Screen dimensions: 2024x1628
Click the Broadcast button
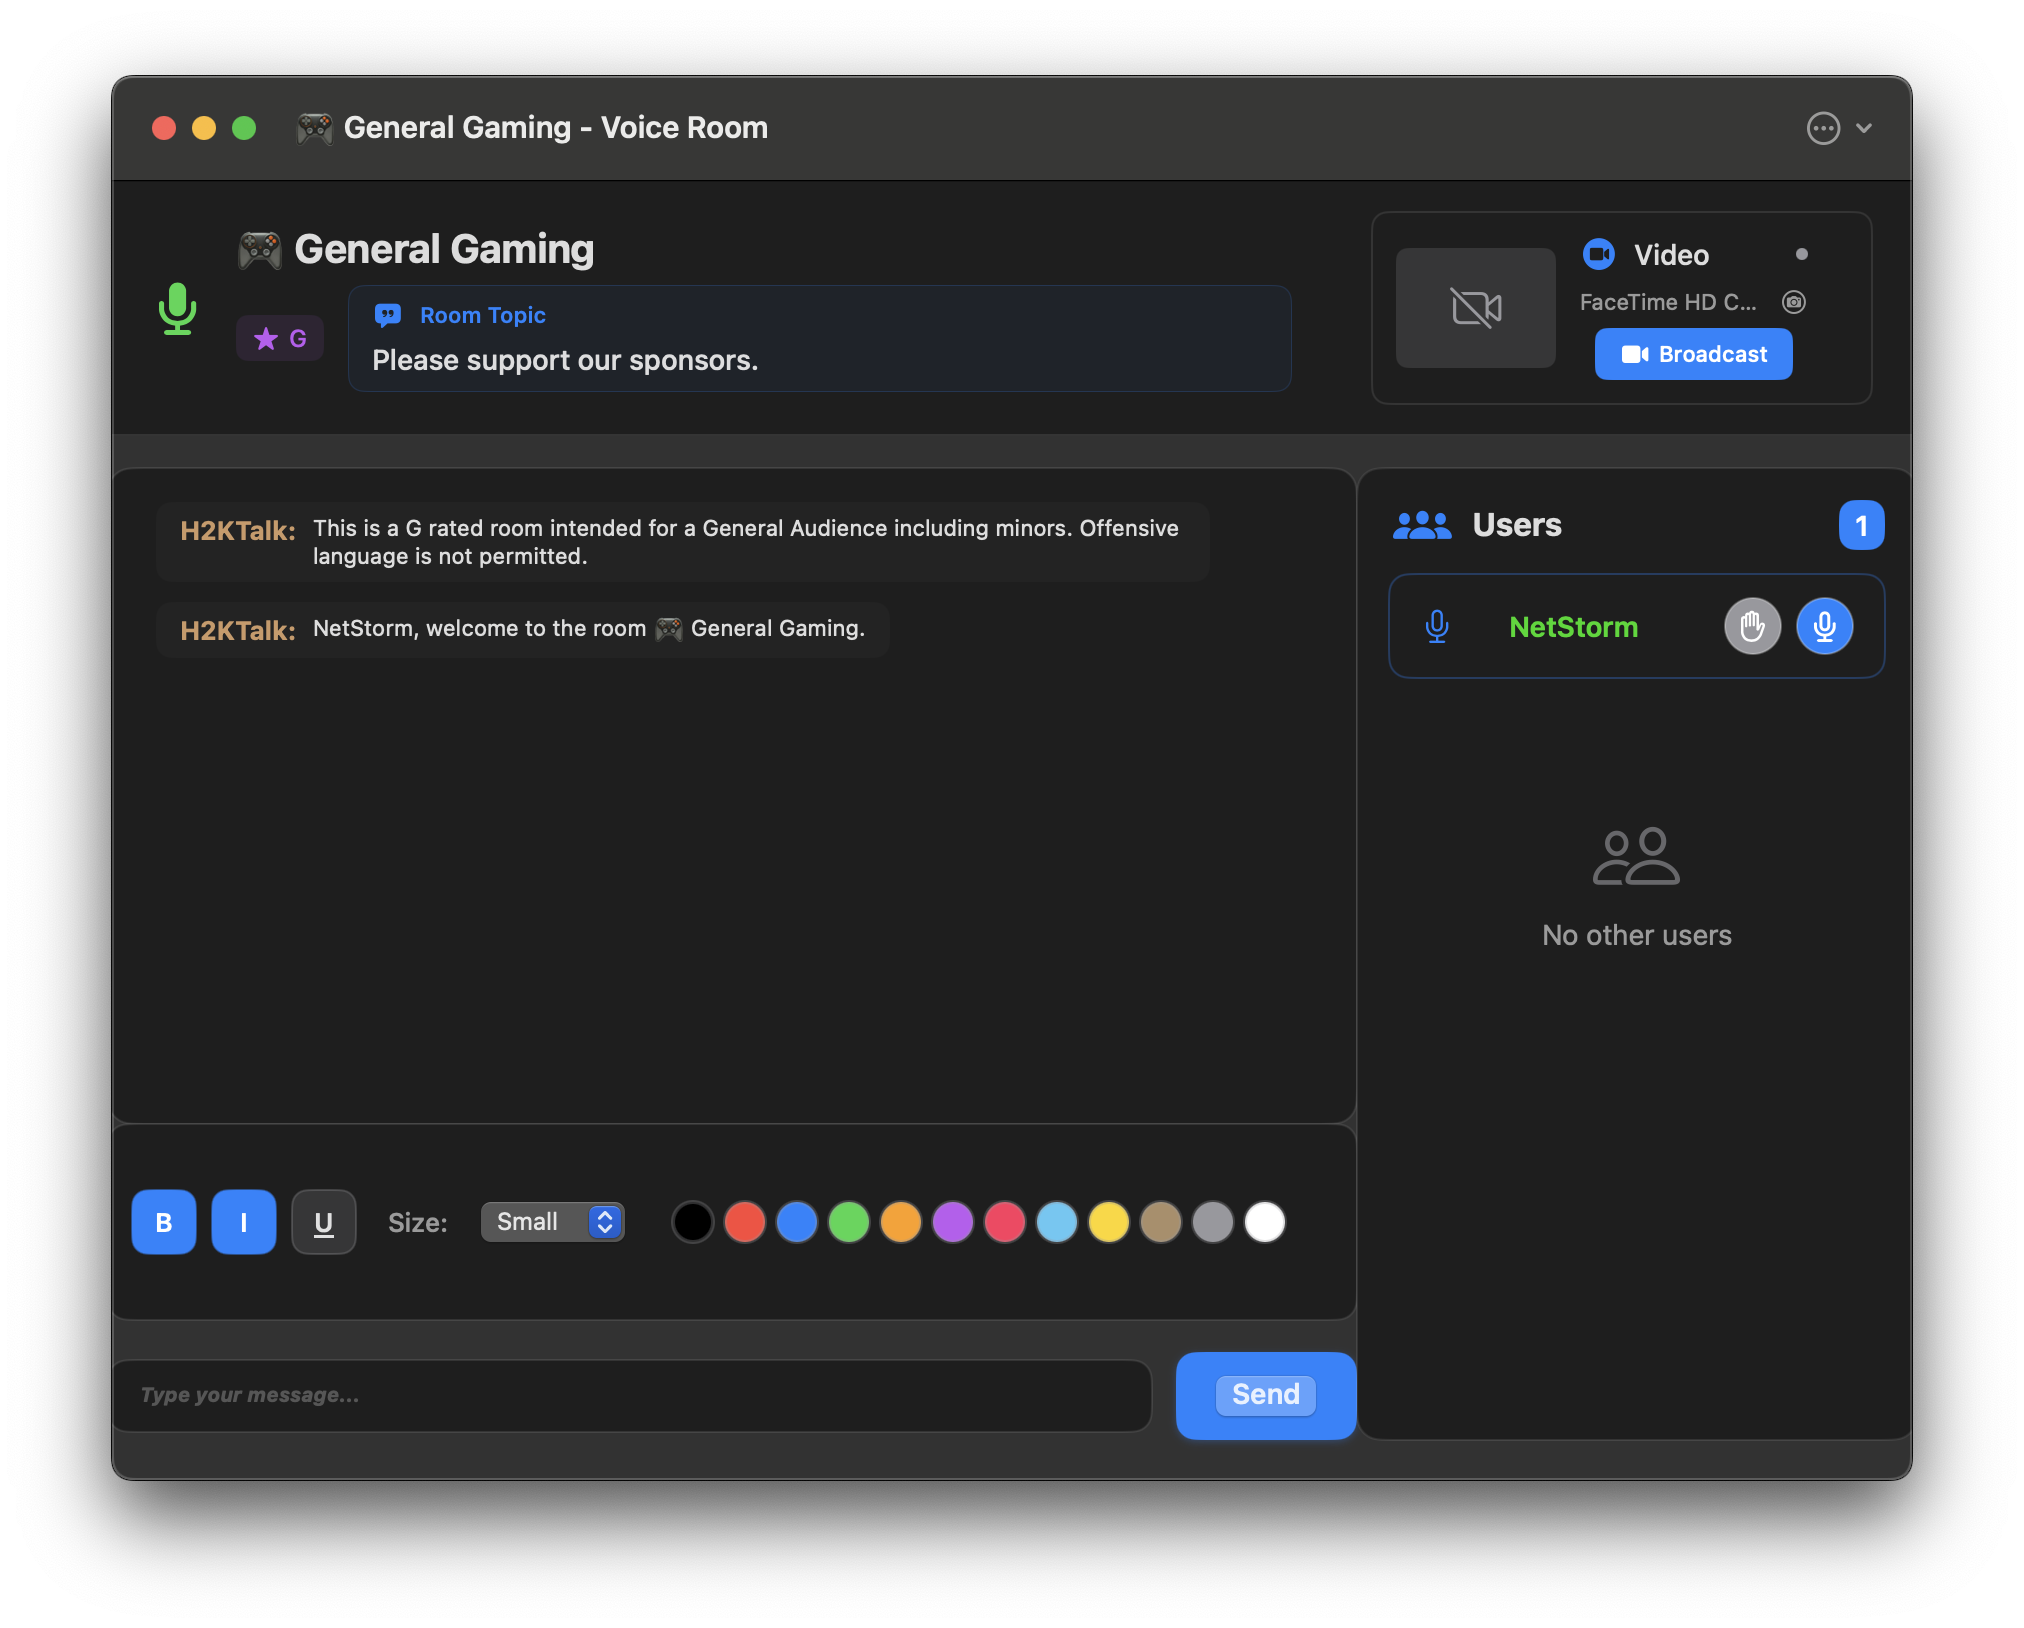click(x=1693, y=353)
